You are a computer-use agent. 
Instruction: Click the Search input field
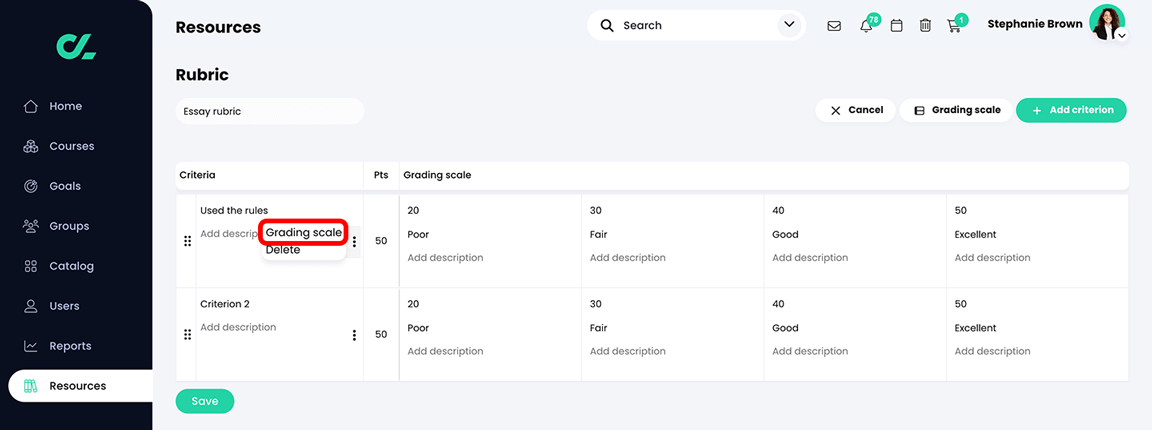694,25
